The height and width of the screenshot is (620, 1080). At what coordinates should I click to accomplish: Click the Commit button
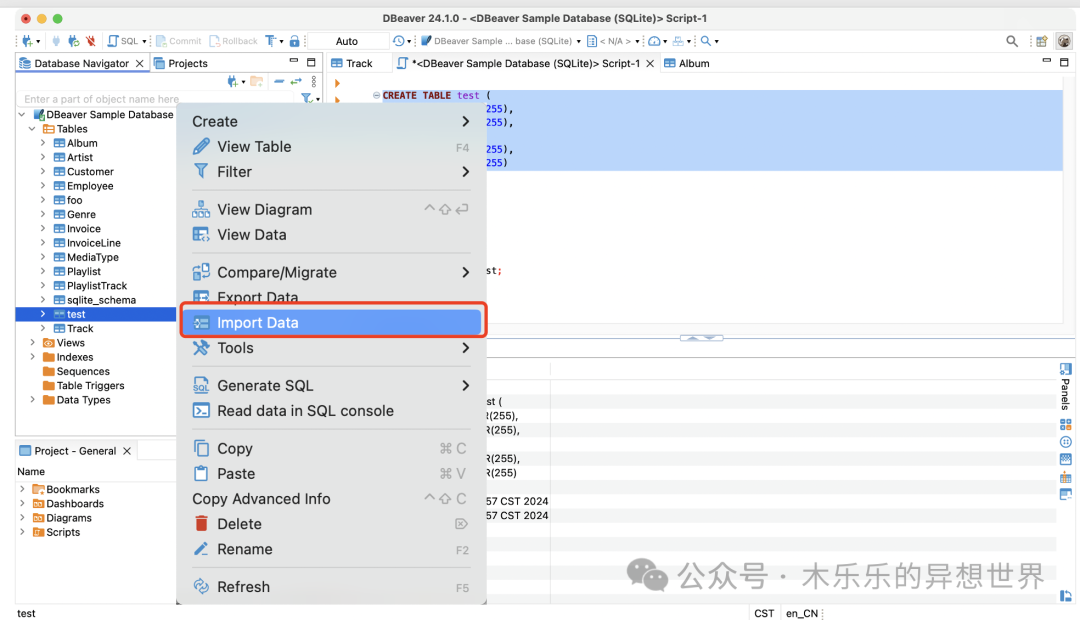tap(178, 41)
